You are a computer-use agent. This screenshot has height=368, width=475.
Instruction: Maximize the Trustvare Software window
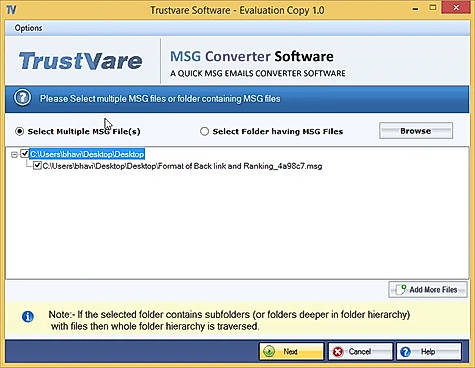pos(433,8)
